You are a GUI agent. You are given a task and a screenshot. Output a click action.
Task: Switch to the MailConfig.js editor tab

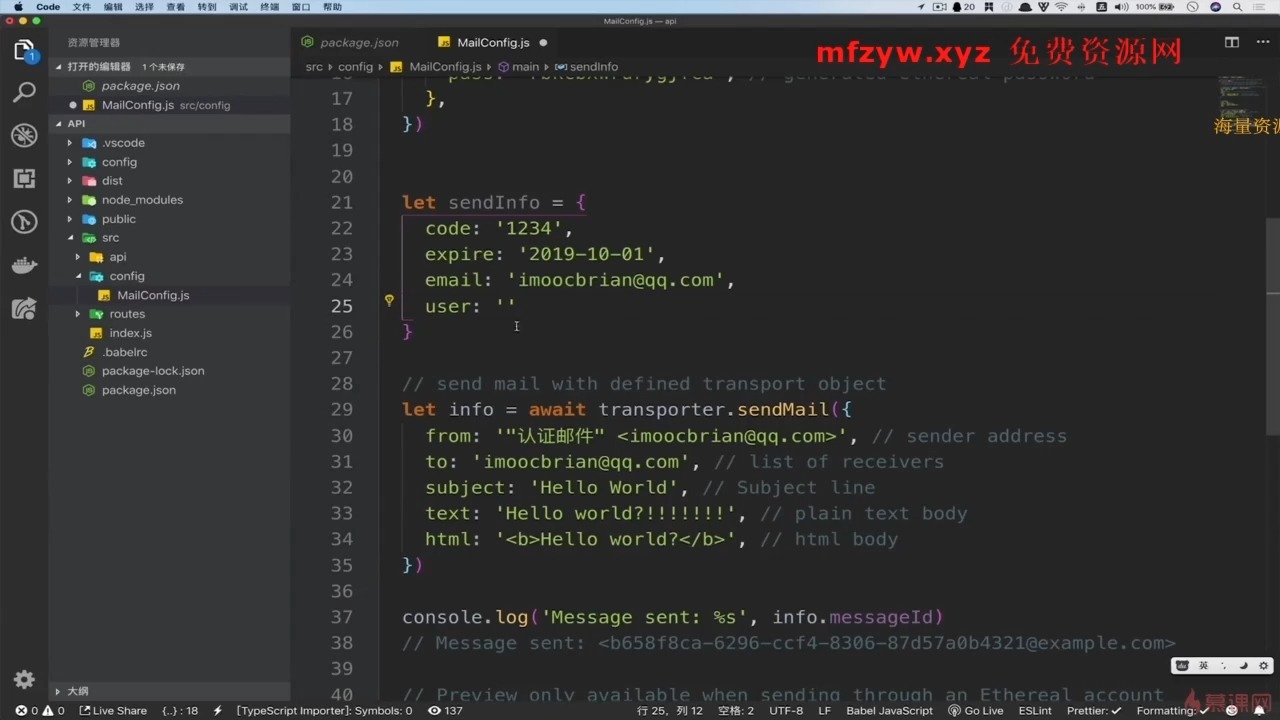(493, 43)
